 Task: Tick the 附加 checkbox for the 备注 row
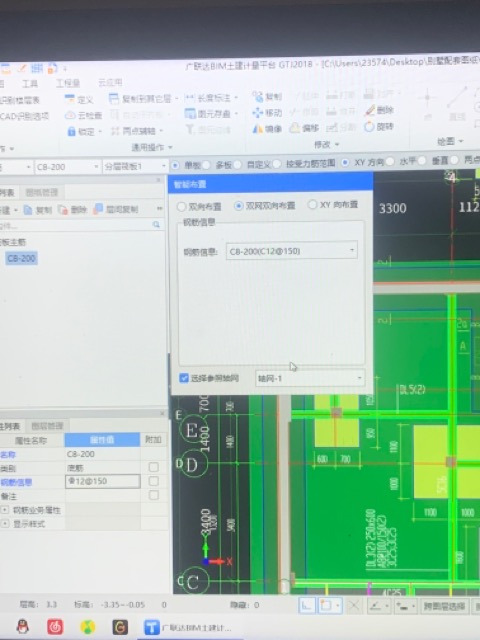[153, 495]
